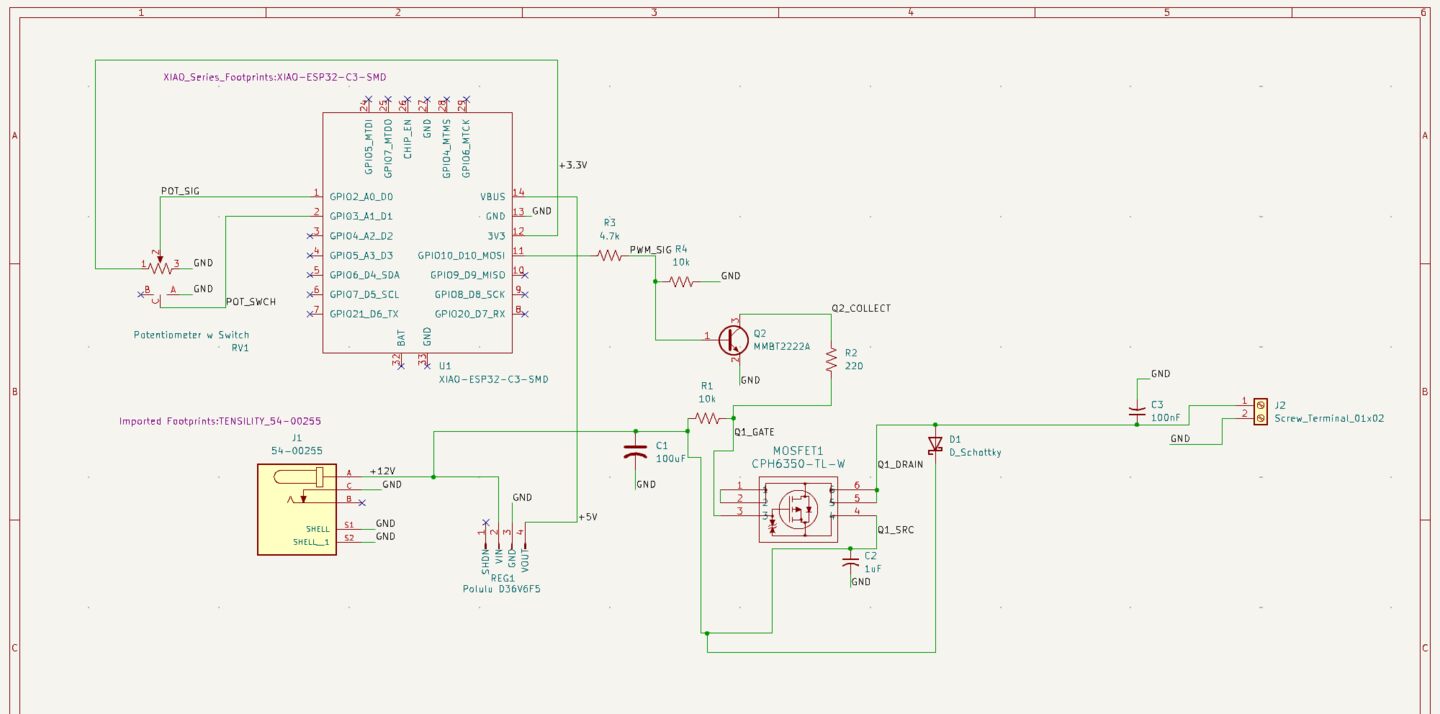
Task: Click the 4.7k value above R3
Action: tap(610, 236)
